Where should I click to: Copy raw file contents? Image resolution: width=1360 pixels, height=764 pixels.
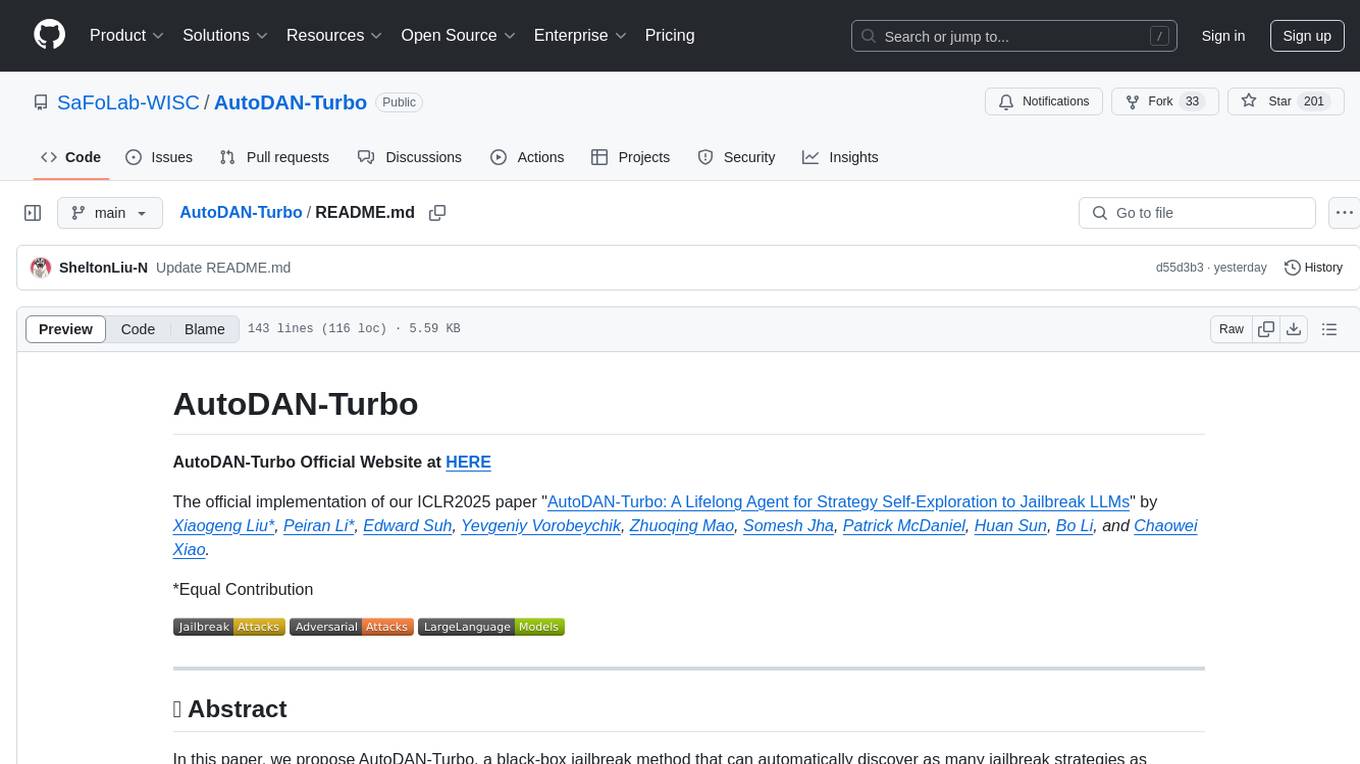1266,329
